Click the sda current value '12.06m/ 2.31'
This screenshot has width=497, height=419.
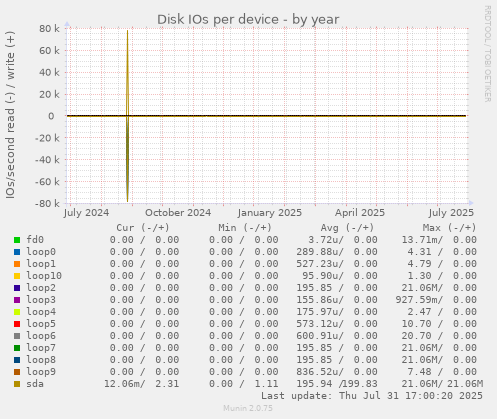pos(142,384)
